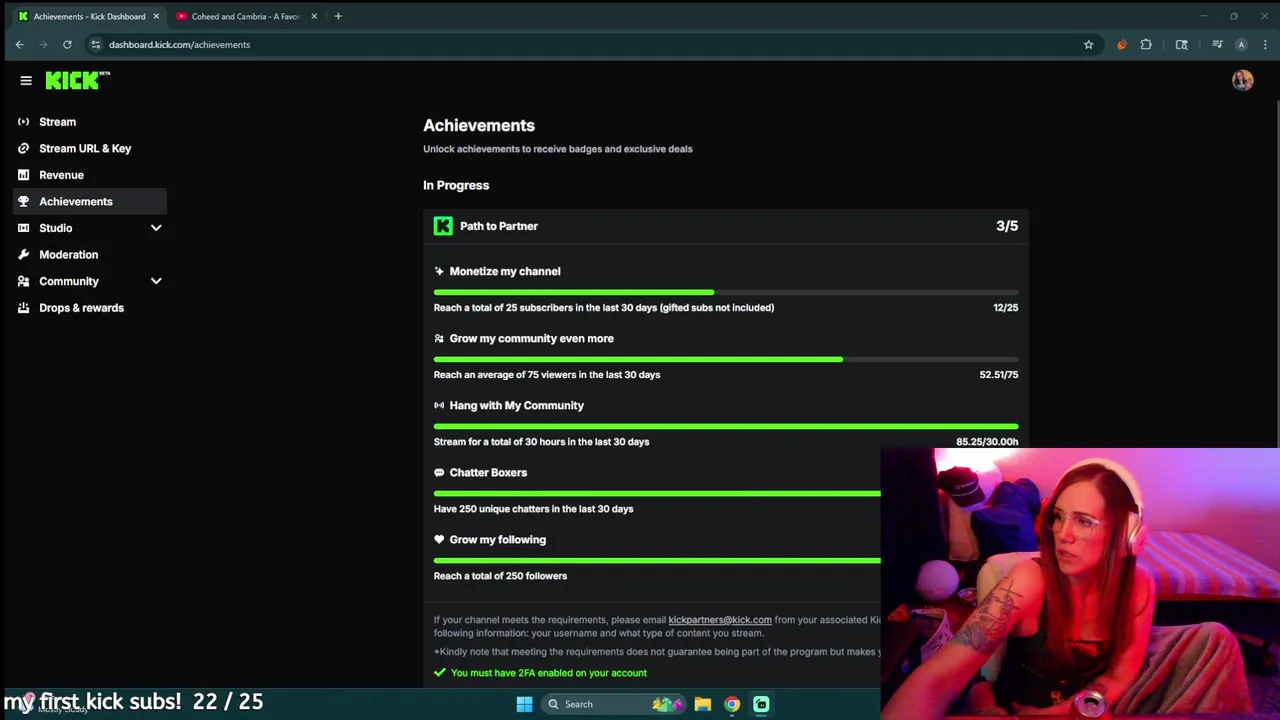Click the 2FA enabled checkmark
The width and height of the screenshot is (1280, 720).
coord(439,673)
